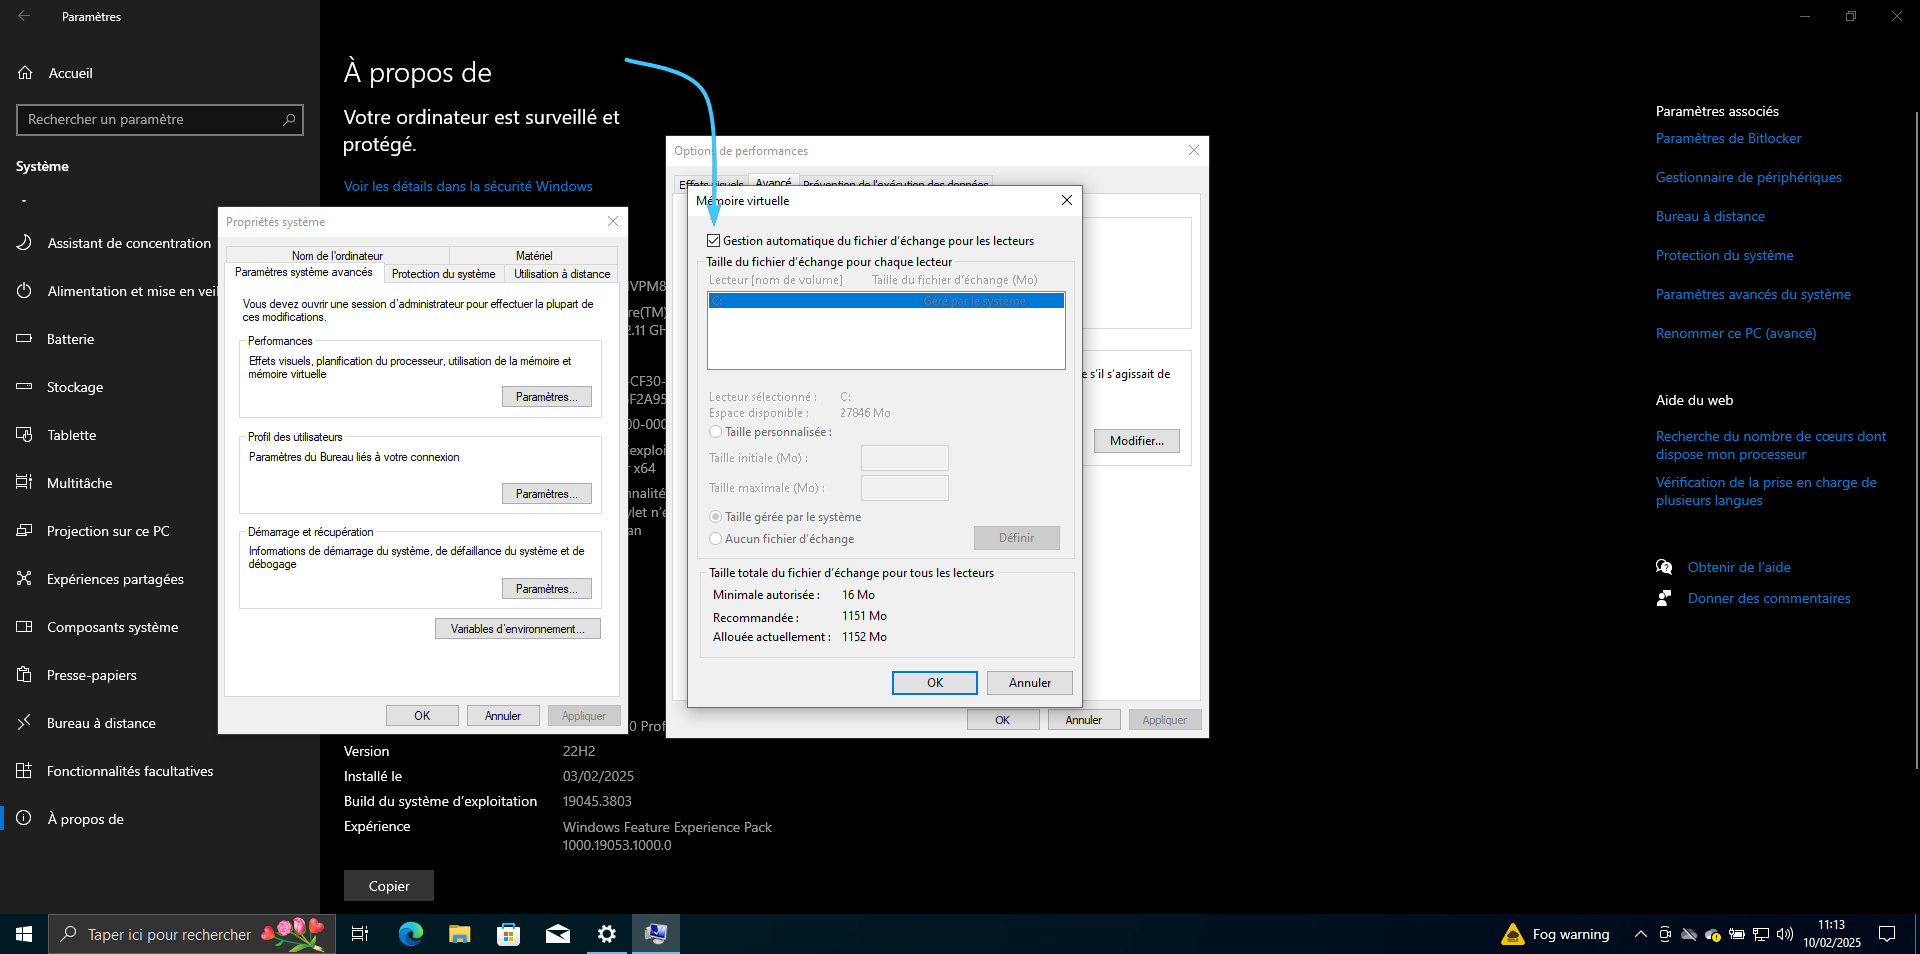
Task: Click OK in Mémoire virtuelle dialog
Action: pyautogui.click(x=934, y=683)
